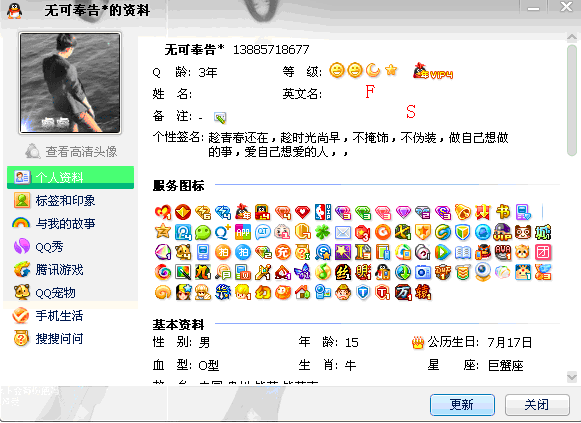Click the remark edit pencil icon
This screenshot has width=581, height=423.
click(220, 118)
